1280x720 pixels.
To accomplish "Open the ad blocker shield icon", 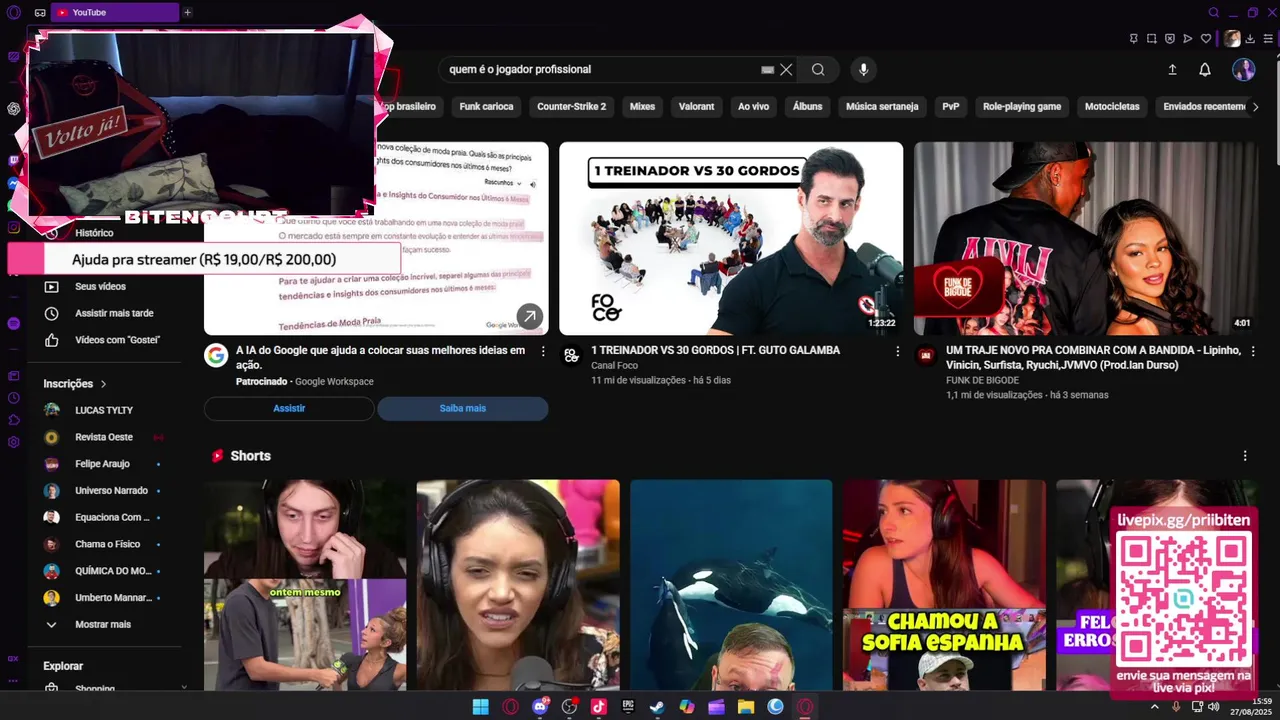I will pyautogui.click(x=1170, y=39).
